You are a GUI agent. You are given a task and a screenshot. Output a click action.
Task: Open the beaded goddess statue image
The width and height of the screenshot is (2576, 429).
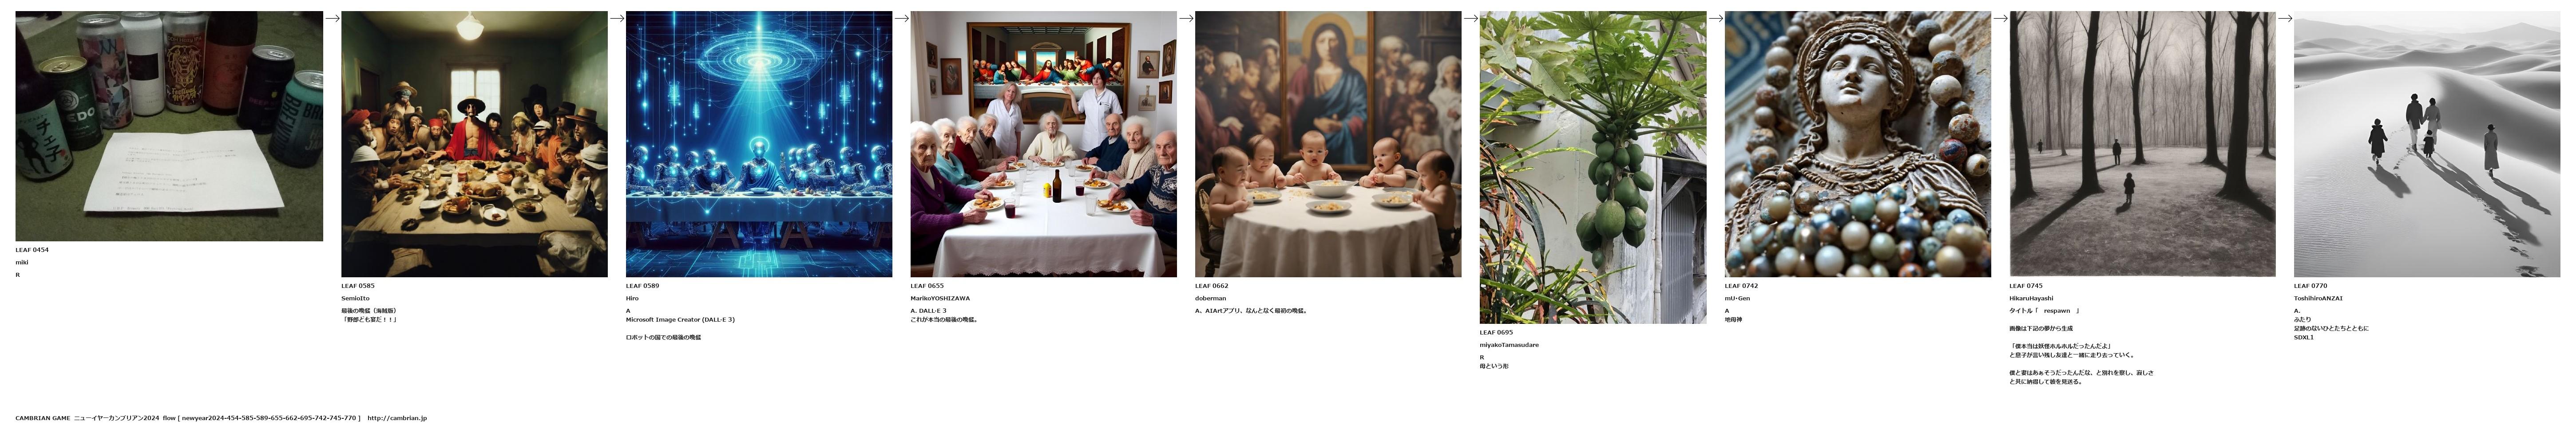(x=1858, y=144)
